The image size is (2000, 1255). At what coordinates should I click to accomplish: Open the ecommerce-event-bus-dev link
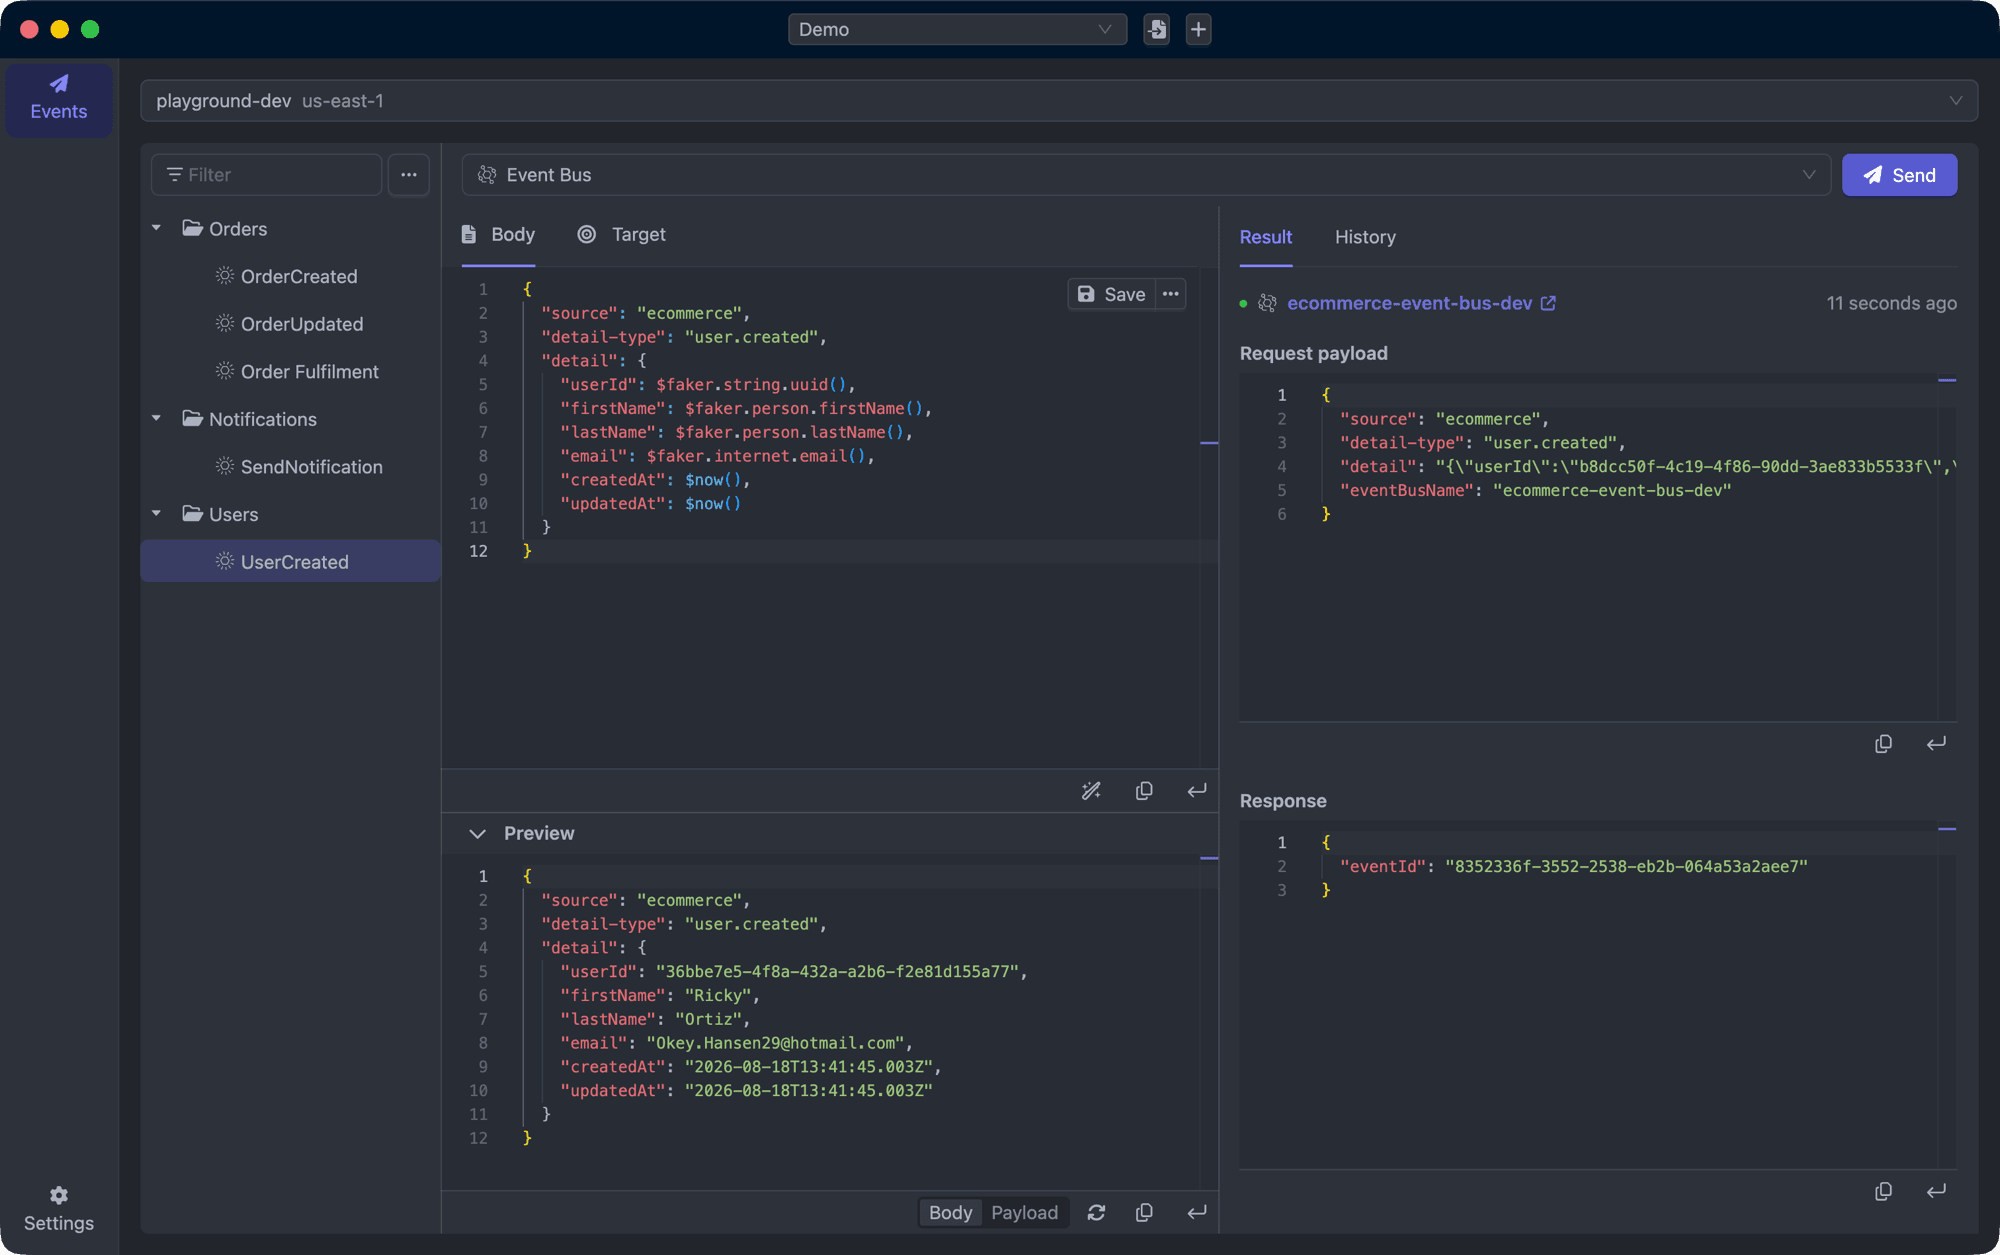point(1409,303)
